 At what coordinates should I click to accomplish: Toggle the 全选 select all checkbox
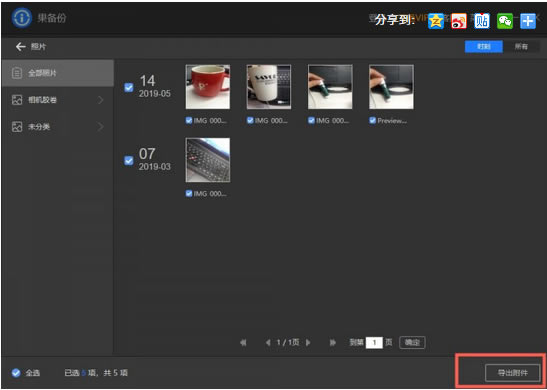(x=16, y=373)
